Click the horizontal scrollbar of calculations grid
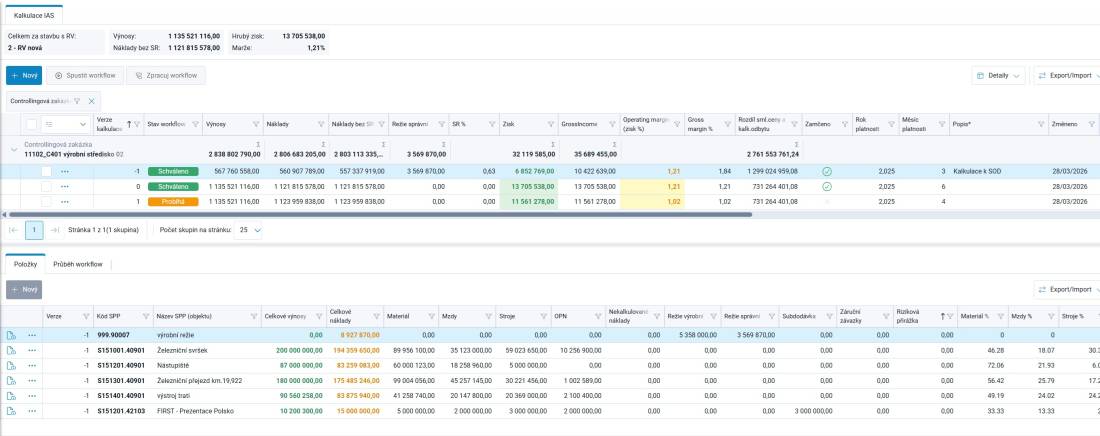Screen dimensions: 1100x436 click(380, 214)
